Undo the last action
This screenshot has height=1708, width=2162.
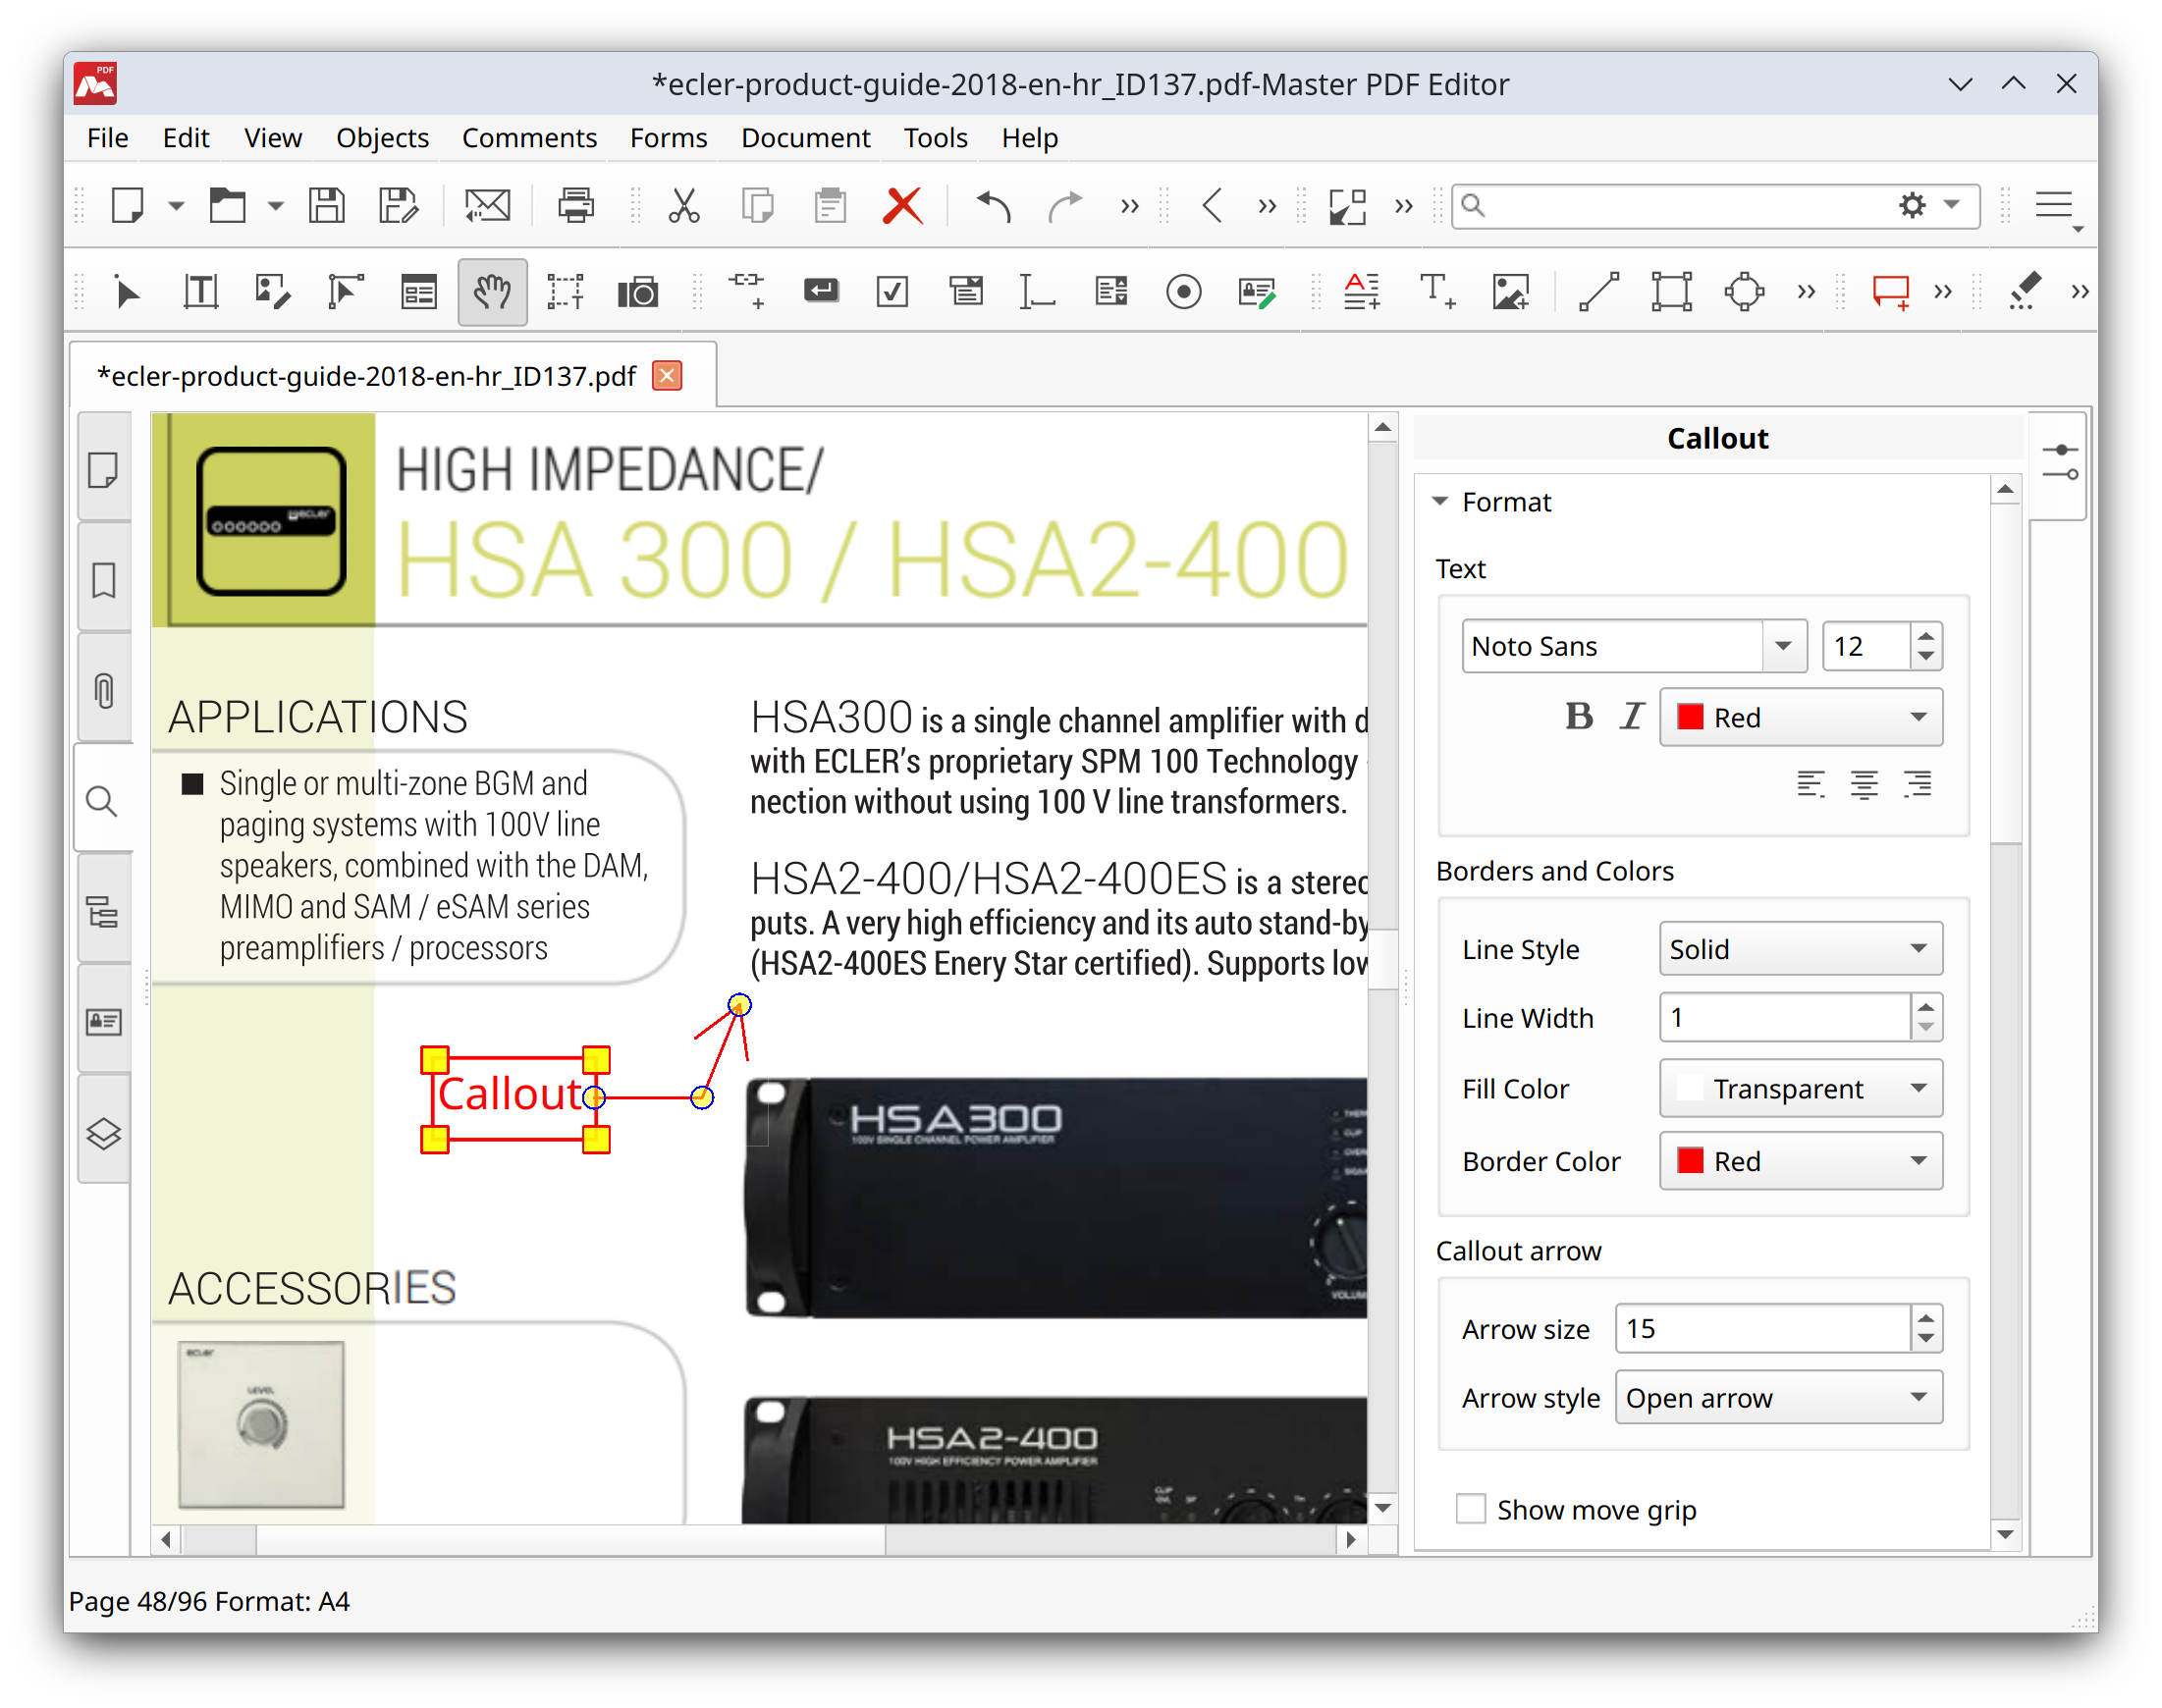click(x=993, y=206)
